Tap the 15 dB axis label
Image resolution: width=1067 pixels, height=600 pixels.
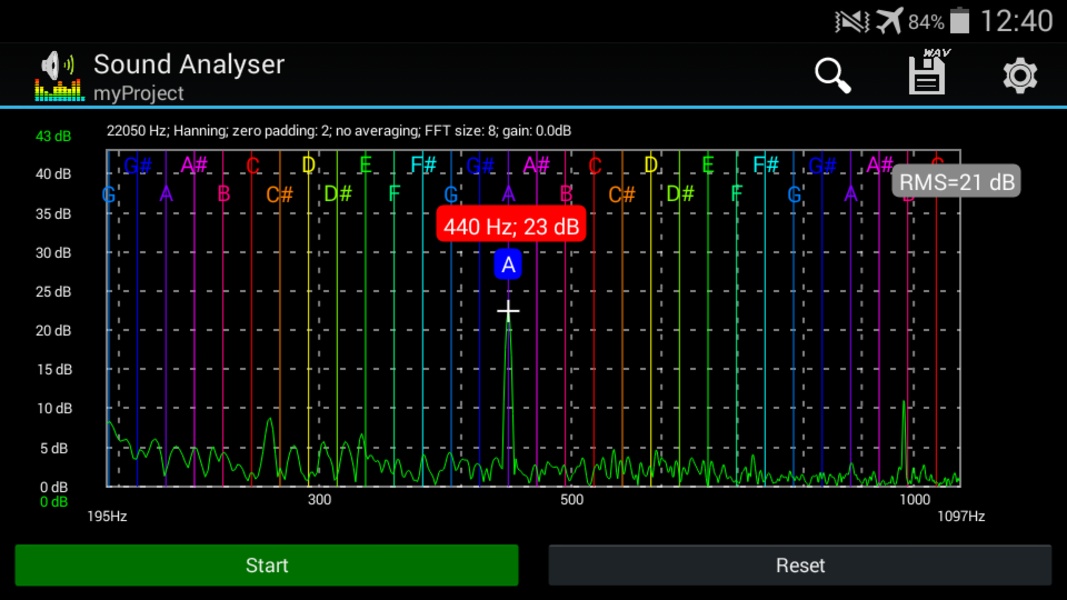54,369
